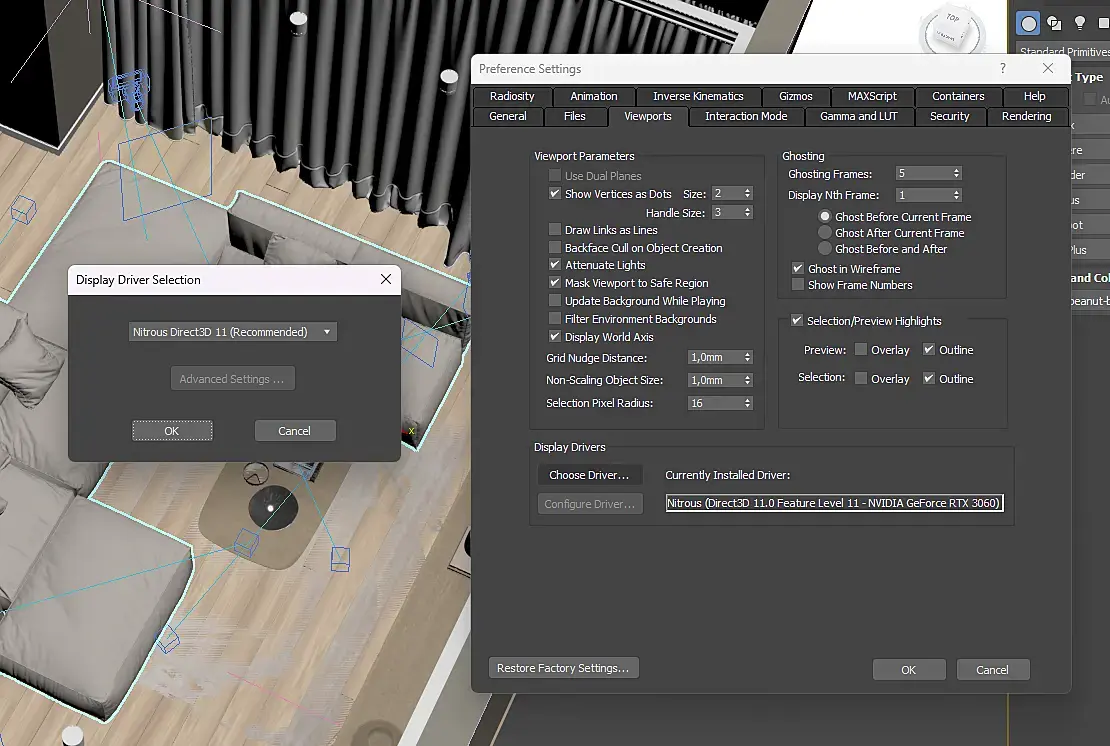Click the Selection Pixel Radius field

click(714, 403)
